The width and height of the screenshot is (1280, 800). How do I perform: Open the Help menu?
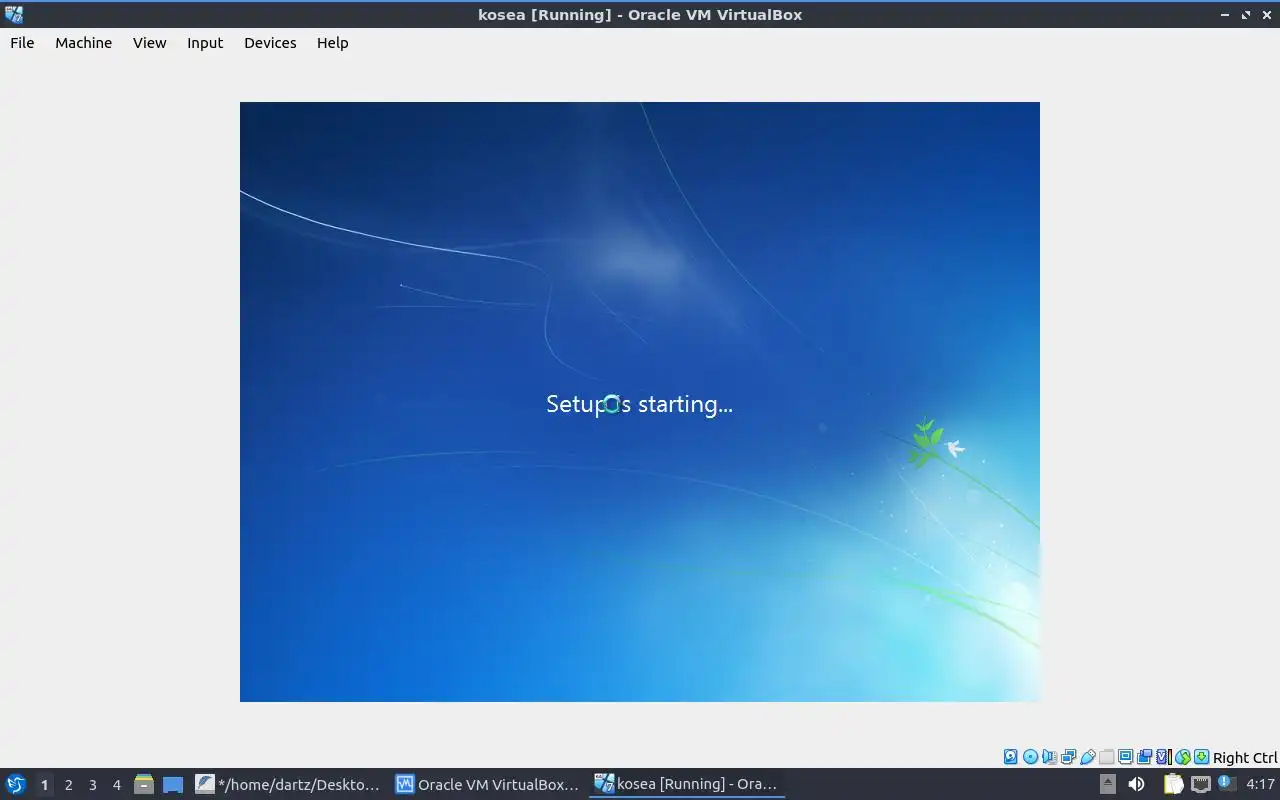332,43
